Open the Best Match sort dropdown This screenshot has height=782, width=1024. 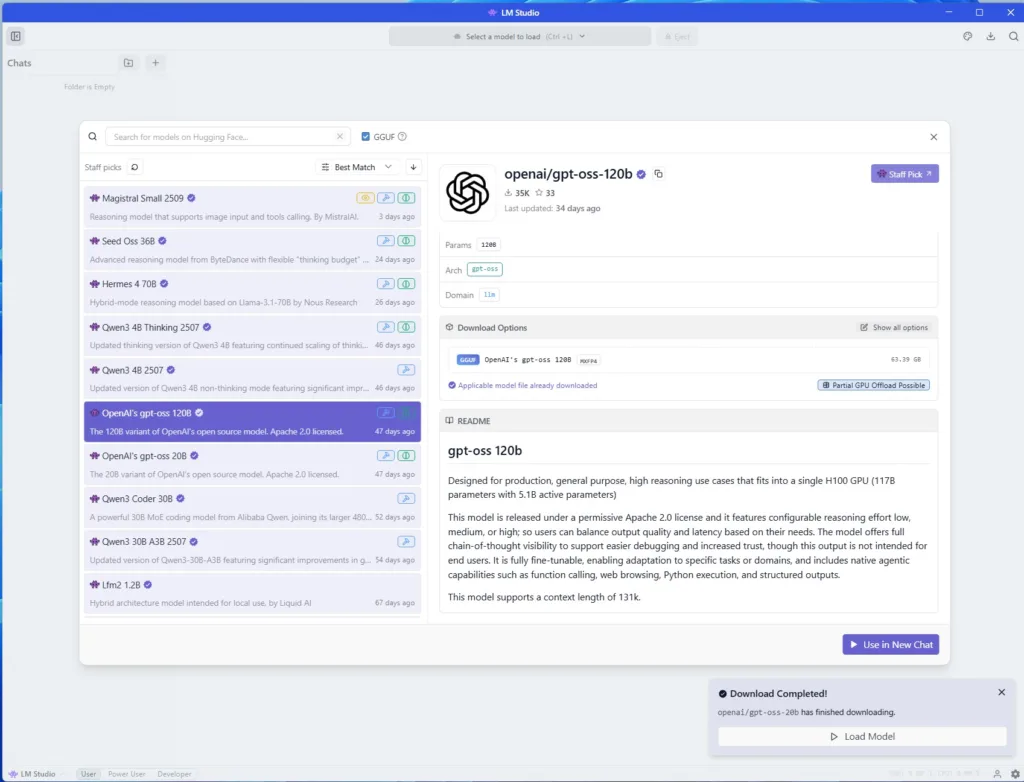[x=357, y=167]
